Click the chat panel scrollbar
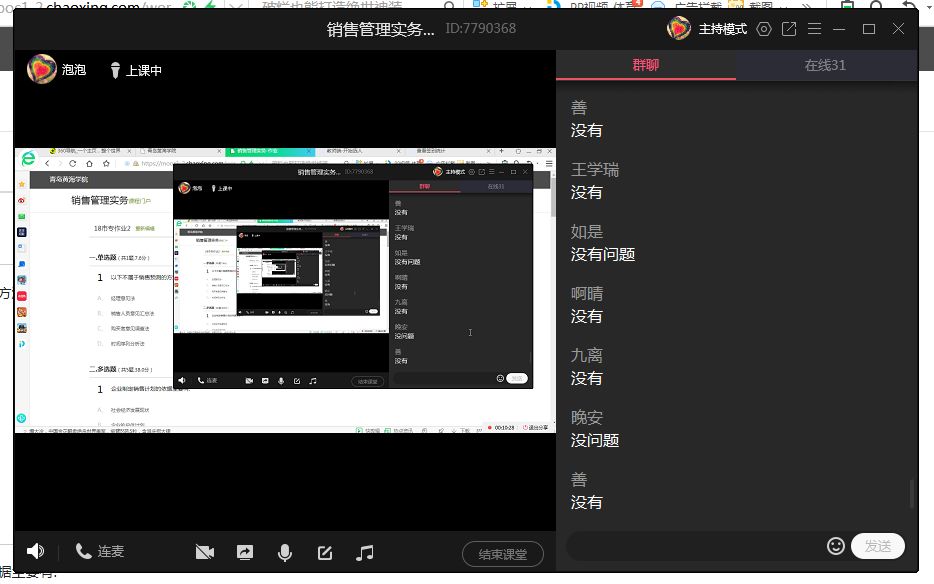Viewport: 934px width, 584px height. coord(911,495)
